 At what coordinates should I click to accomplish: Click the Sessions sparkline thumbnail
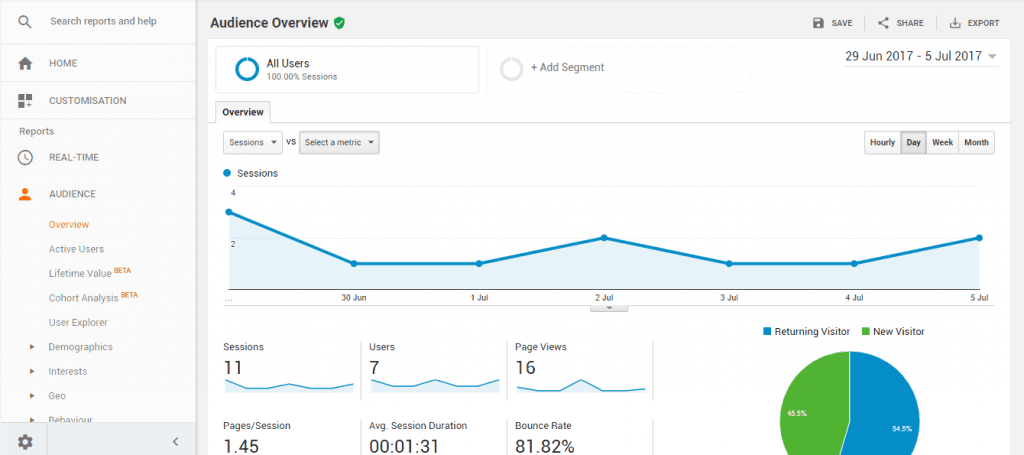[x=289, y=386]
